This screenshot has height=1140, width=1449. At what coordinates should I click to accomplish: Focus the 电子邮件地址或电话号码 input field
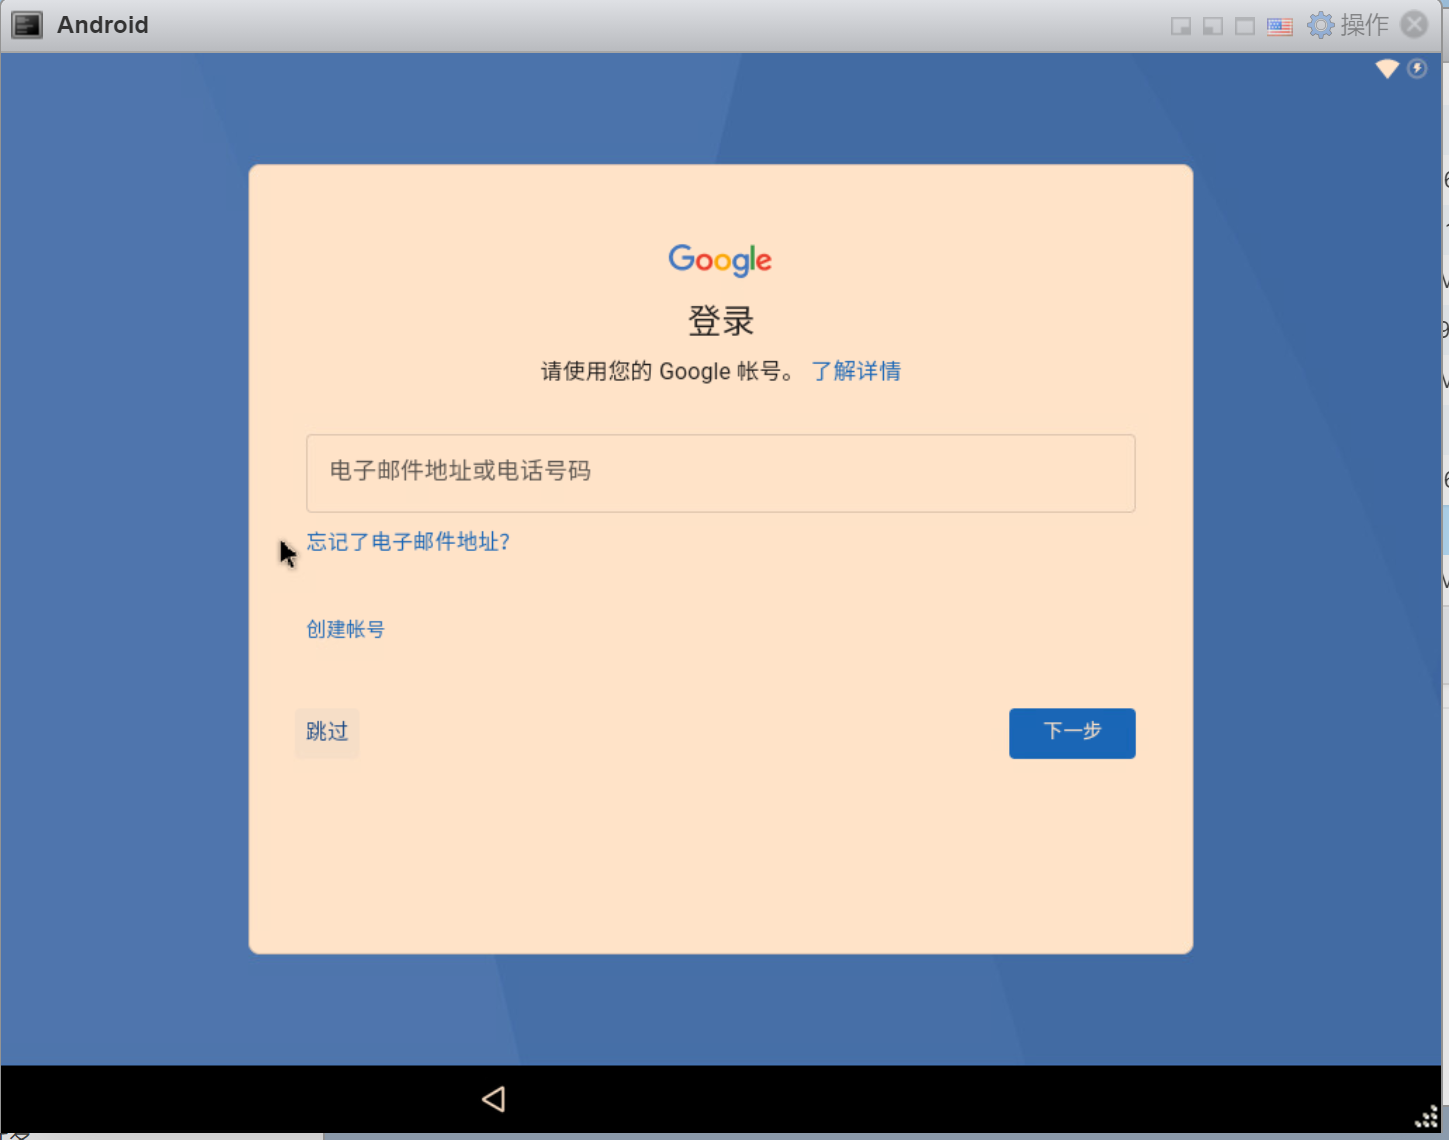[x=720, y=473]
